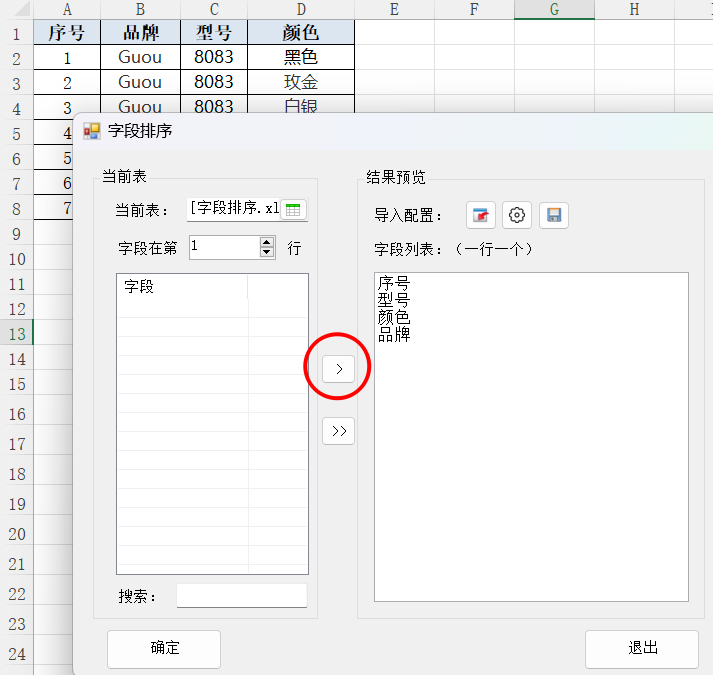
Task: Click the import configuration icon
Action: 481,215
